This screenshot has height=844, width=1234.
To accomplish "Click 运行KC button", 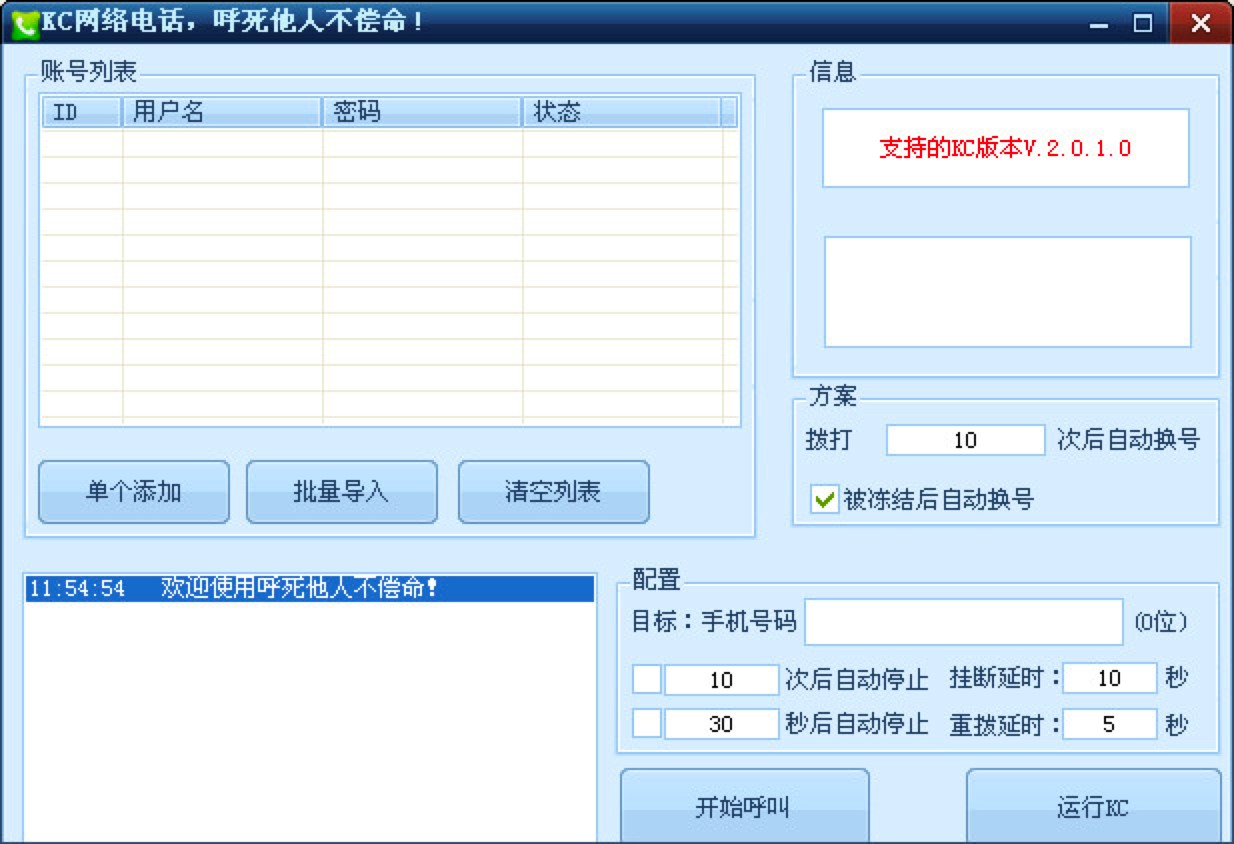I will coord(1093,806).
